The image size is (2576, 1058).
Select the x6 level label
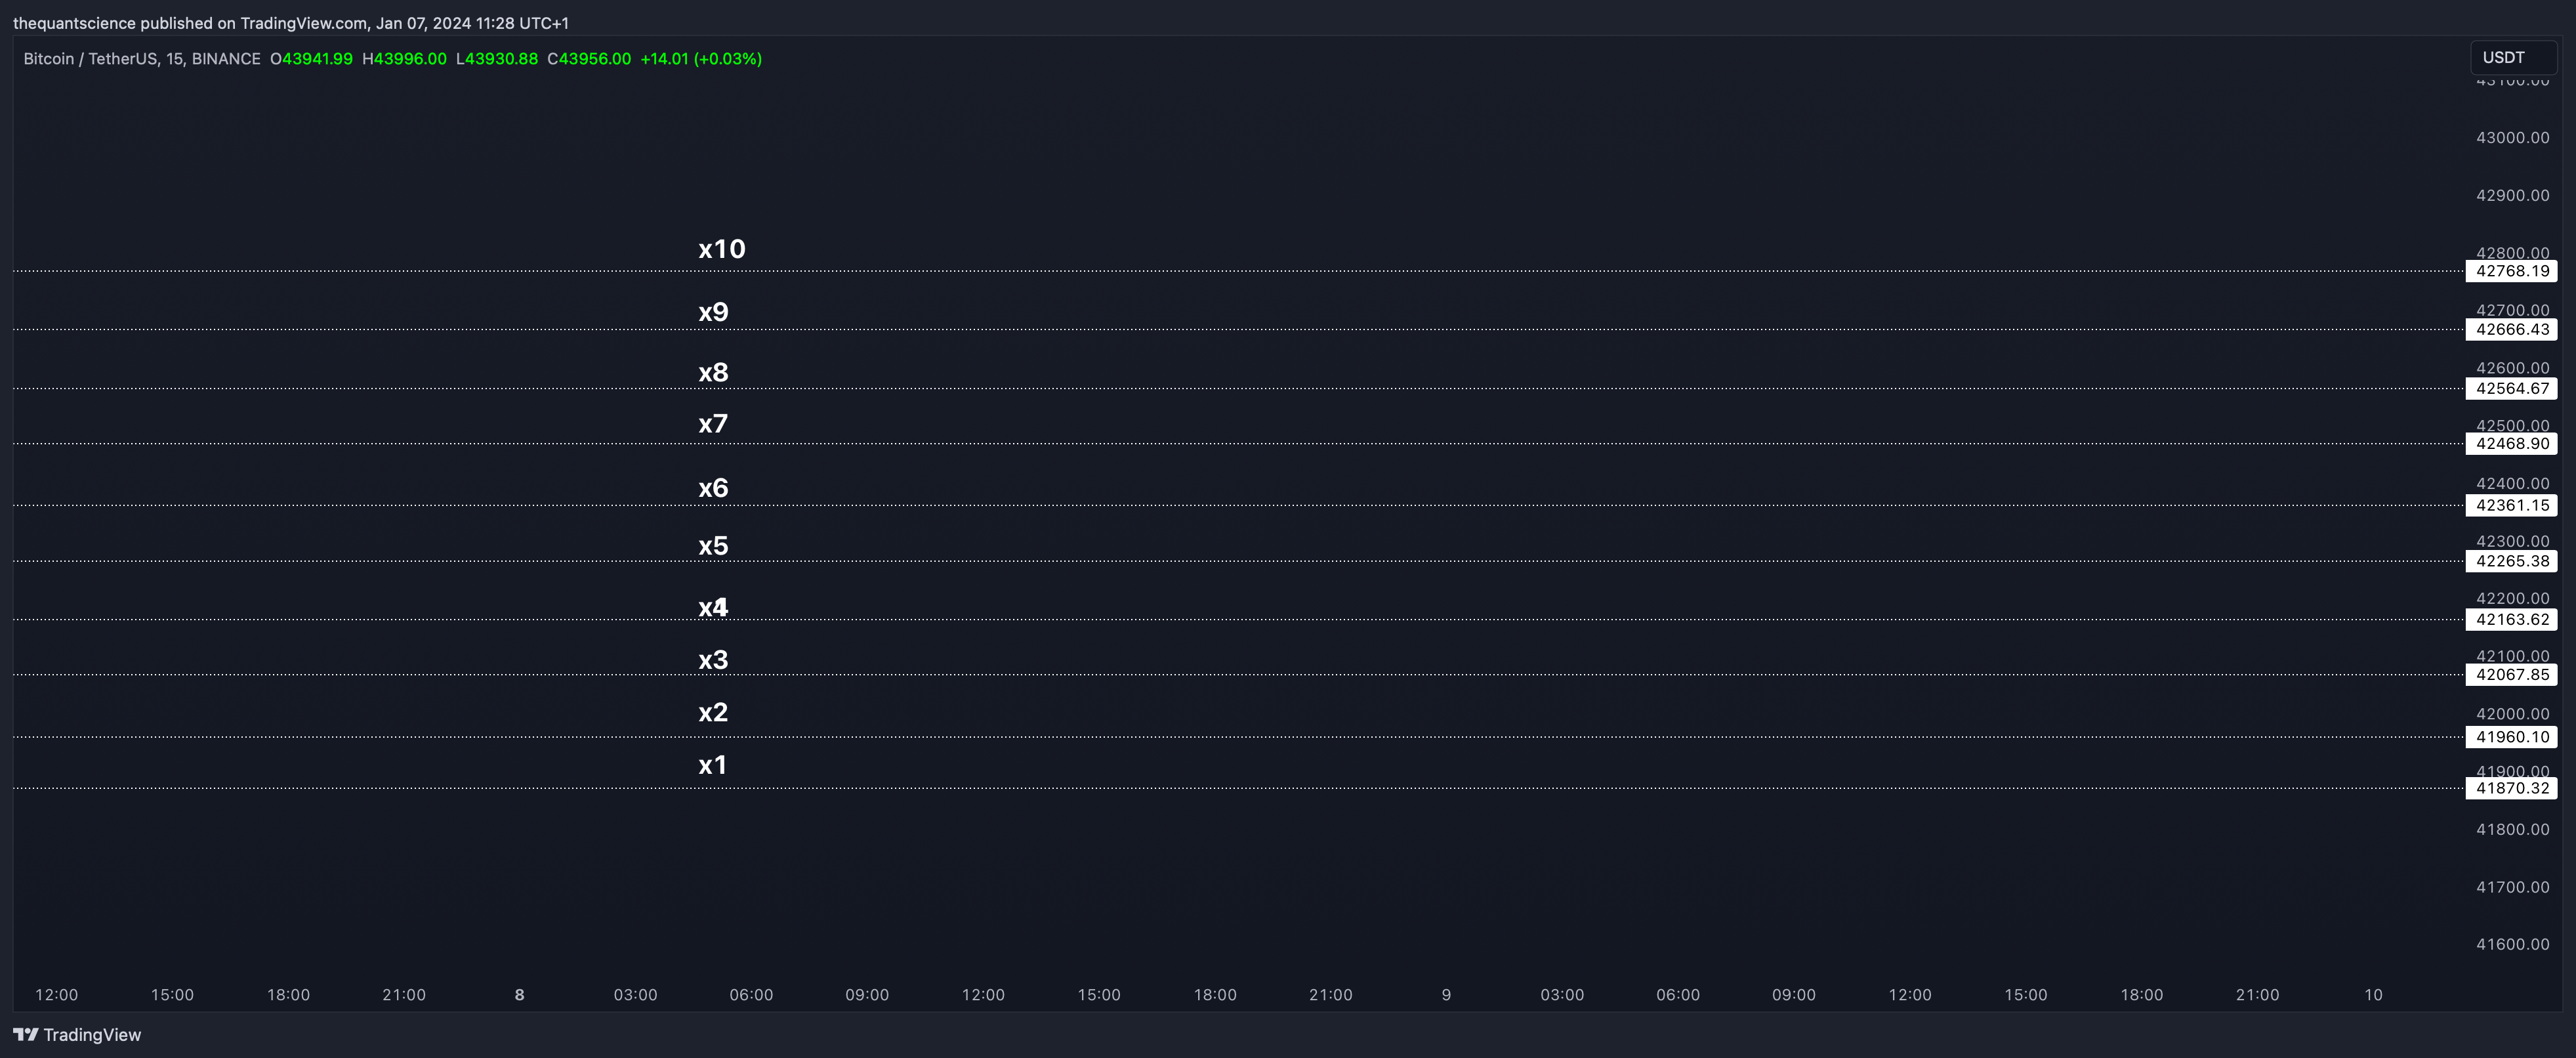(x=713, y=488)
